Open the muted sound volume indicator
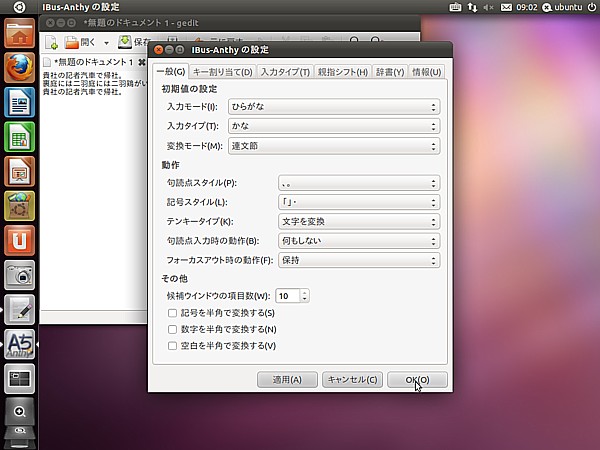600x450 pixels. [x=488, y=7]
